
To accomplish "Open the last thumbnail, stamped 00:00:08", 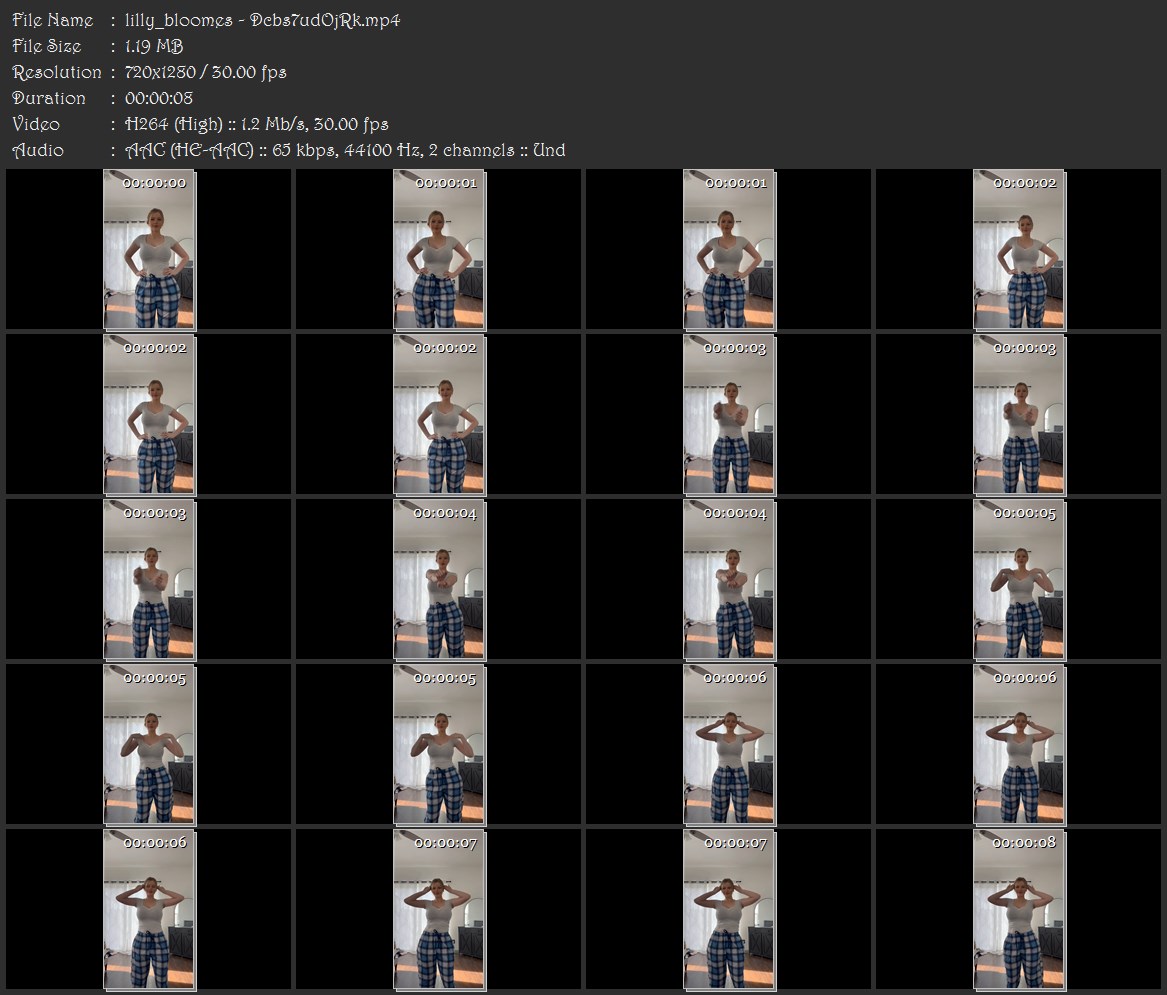I will 1019,909.
